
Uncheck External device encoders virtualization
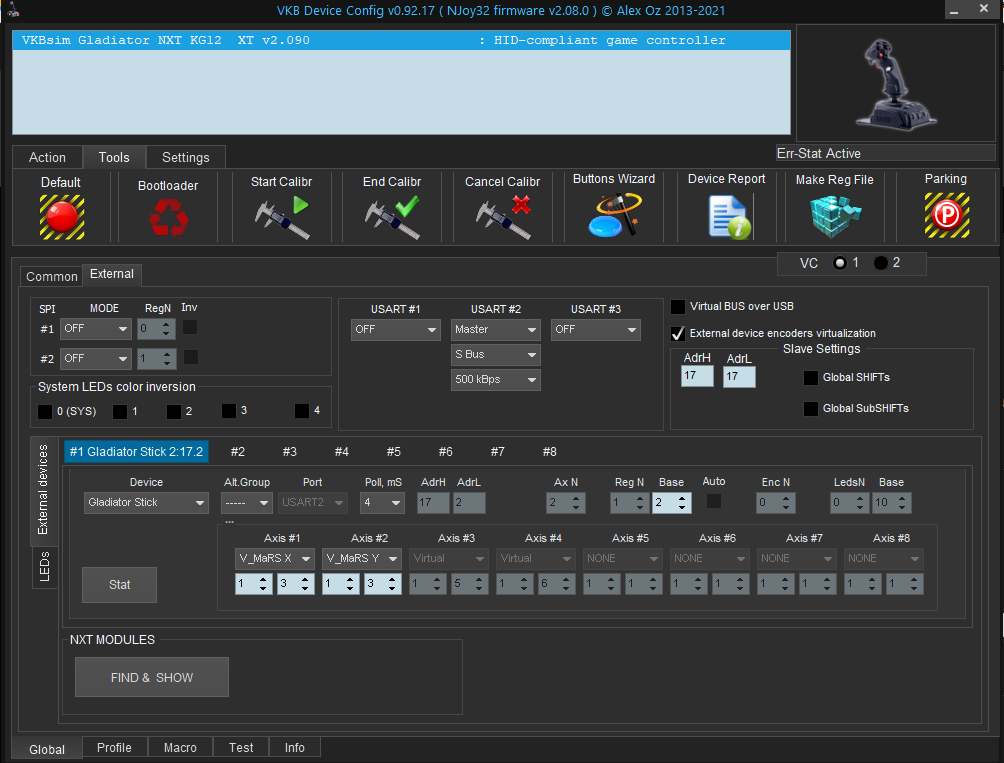click(678, 333)
